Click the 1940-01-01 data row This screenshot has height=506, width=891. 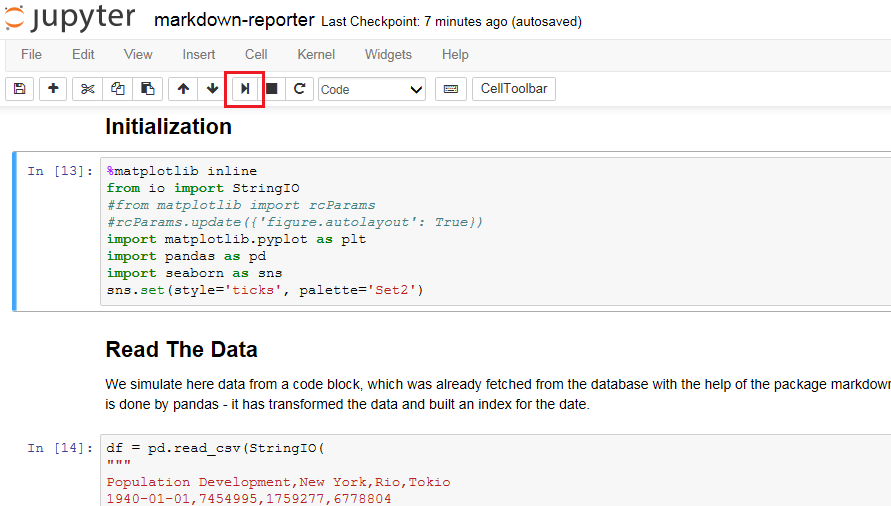(249, 499)
